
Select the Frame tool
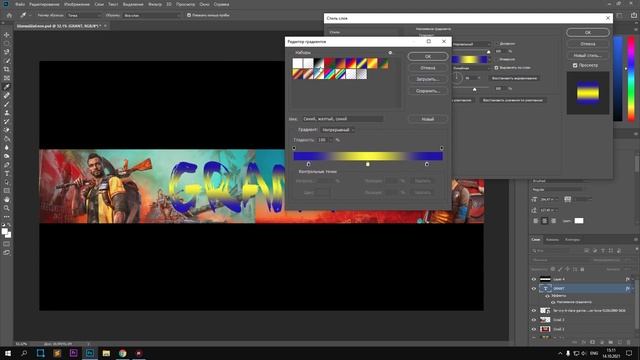tap(7, 78)
